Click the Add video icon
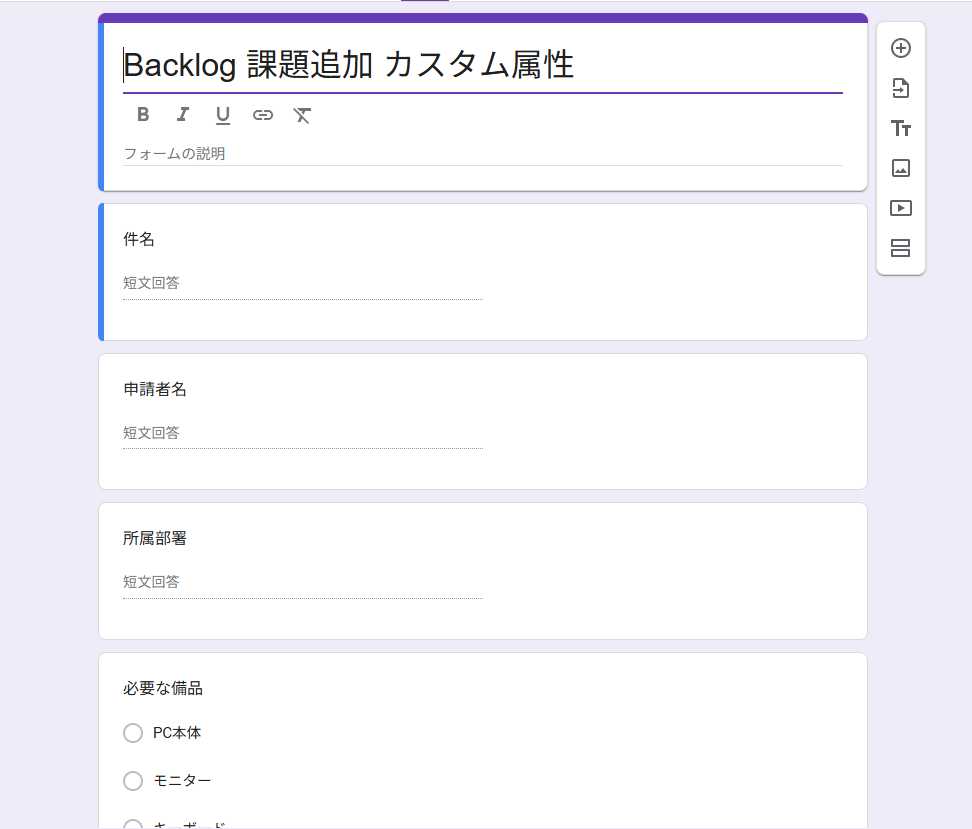This screenshot has height=829, width=972. 900,208
